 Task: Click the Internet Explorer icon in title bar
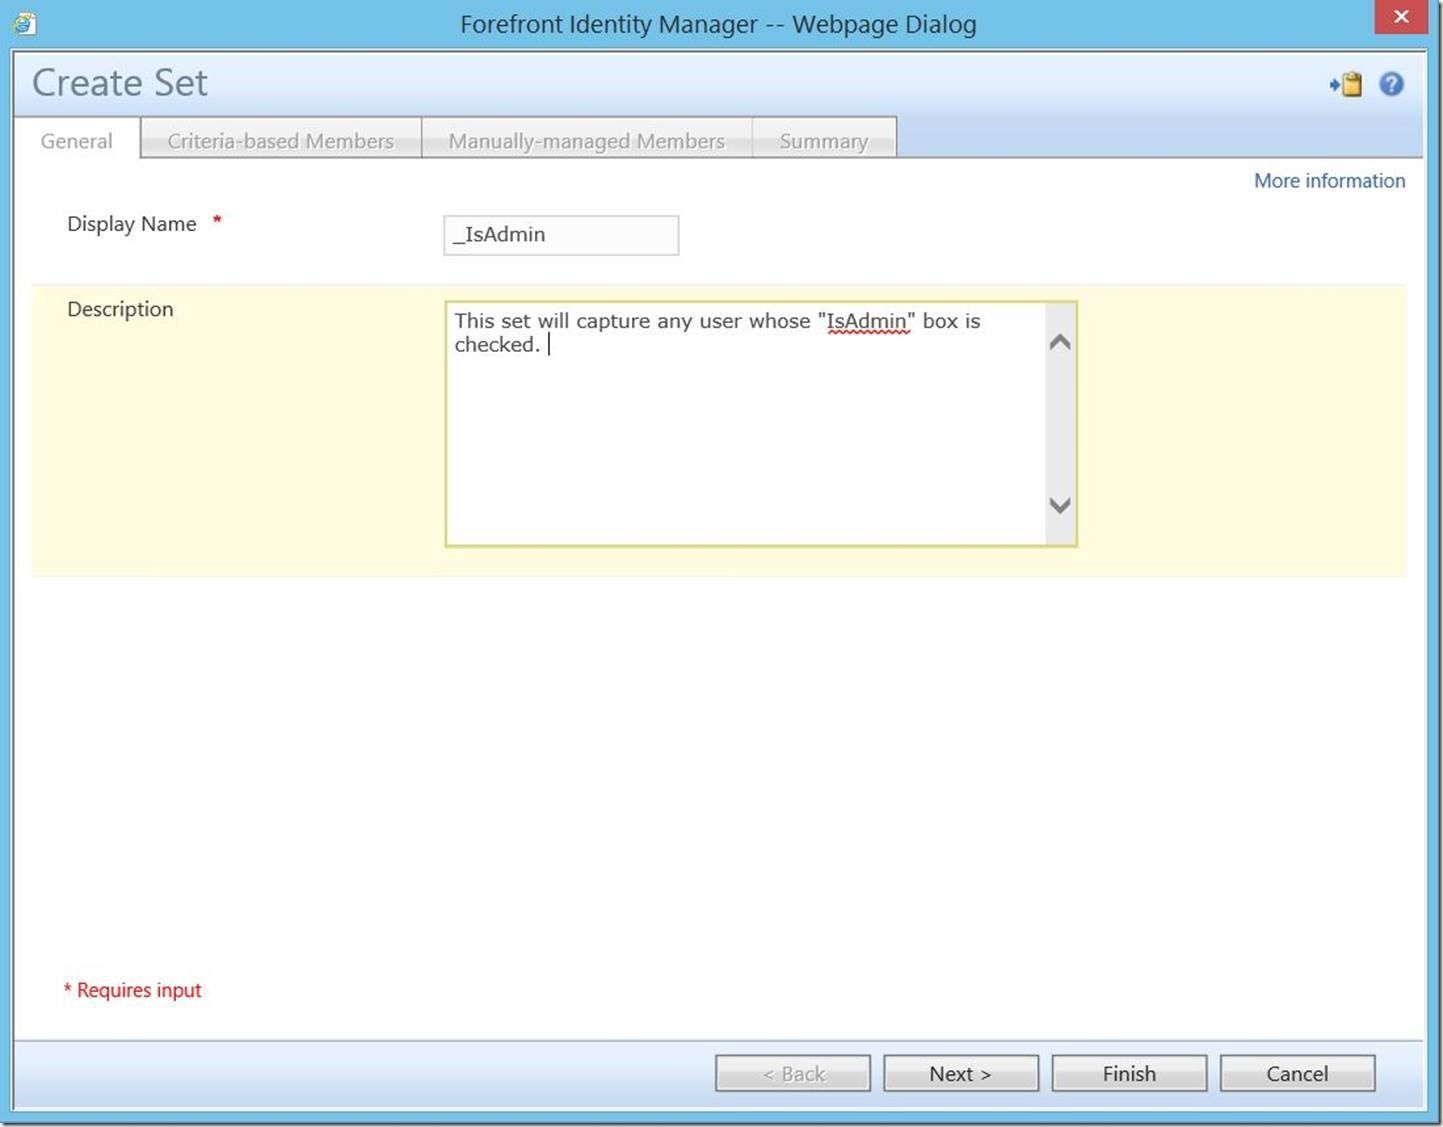coord(24,23)
